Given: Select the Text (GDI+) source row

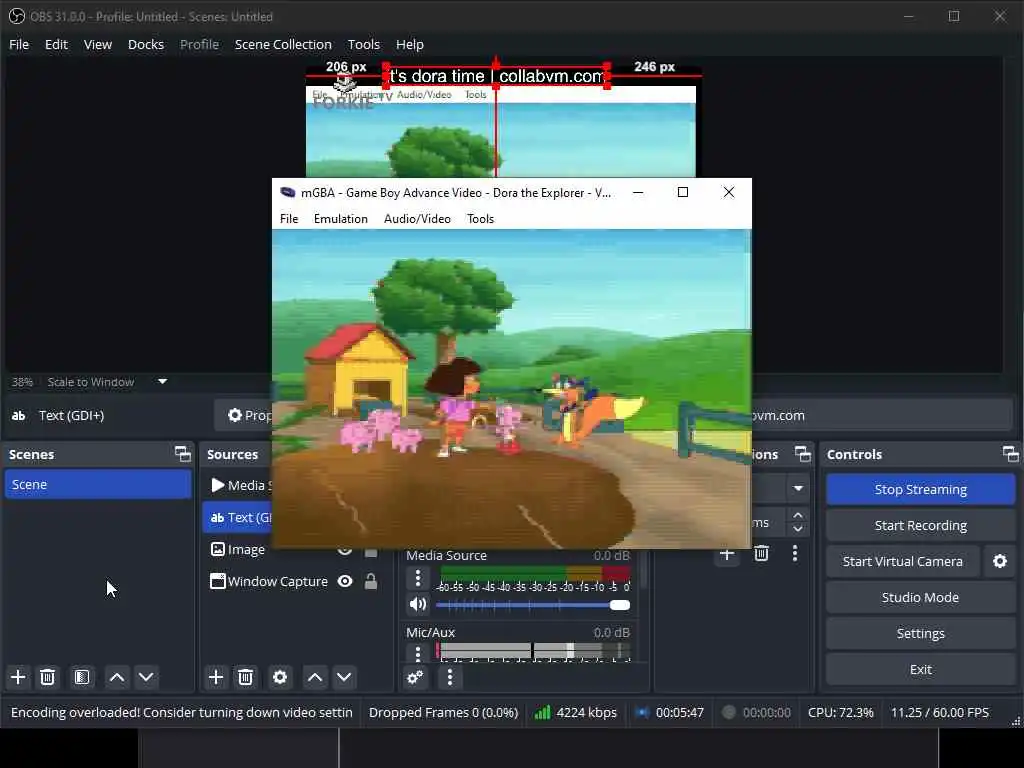Looking at the screenshot, I should [238, 518].
